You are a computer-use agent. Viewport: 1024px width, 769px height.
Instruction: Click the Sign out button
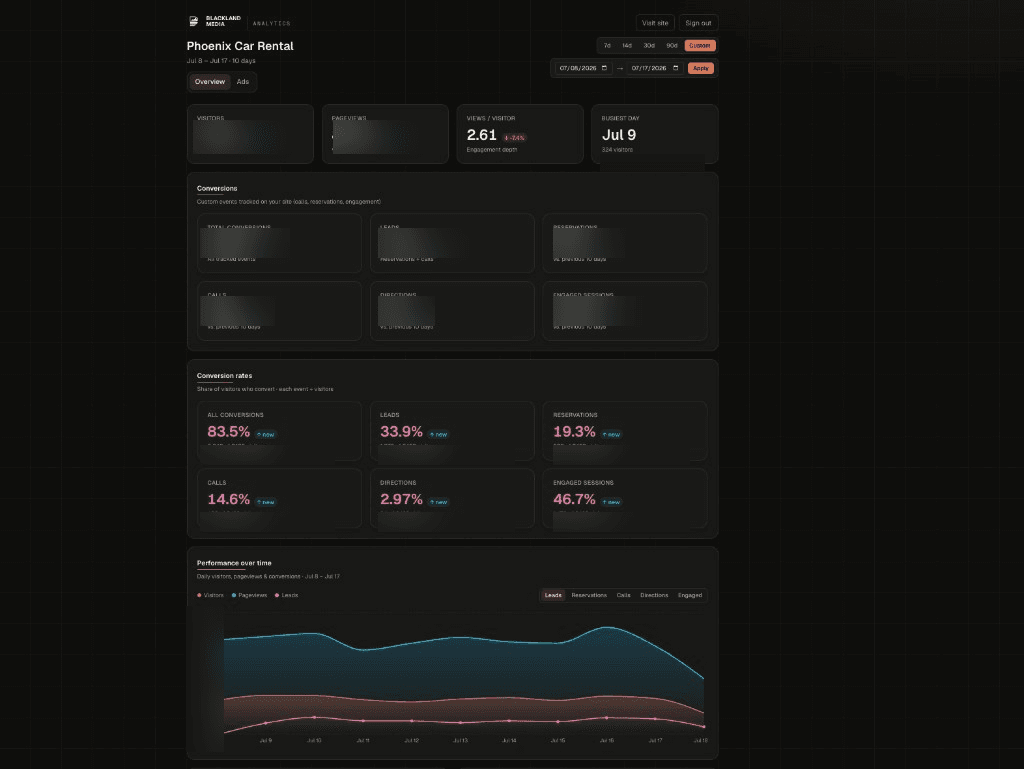click(698, 23)
